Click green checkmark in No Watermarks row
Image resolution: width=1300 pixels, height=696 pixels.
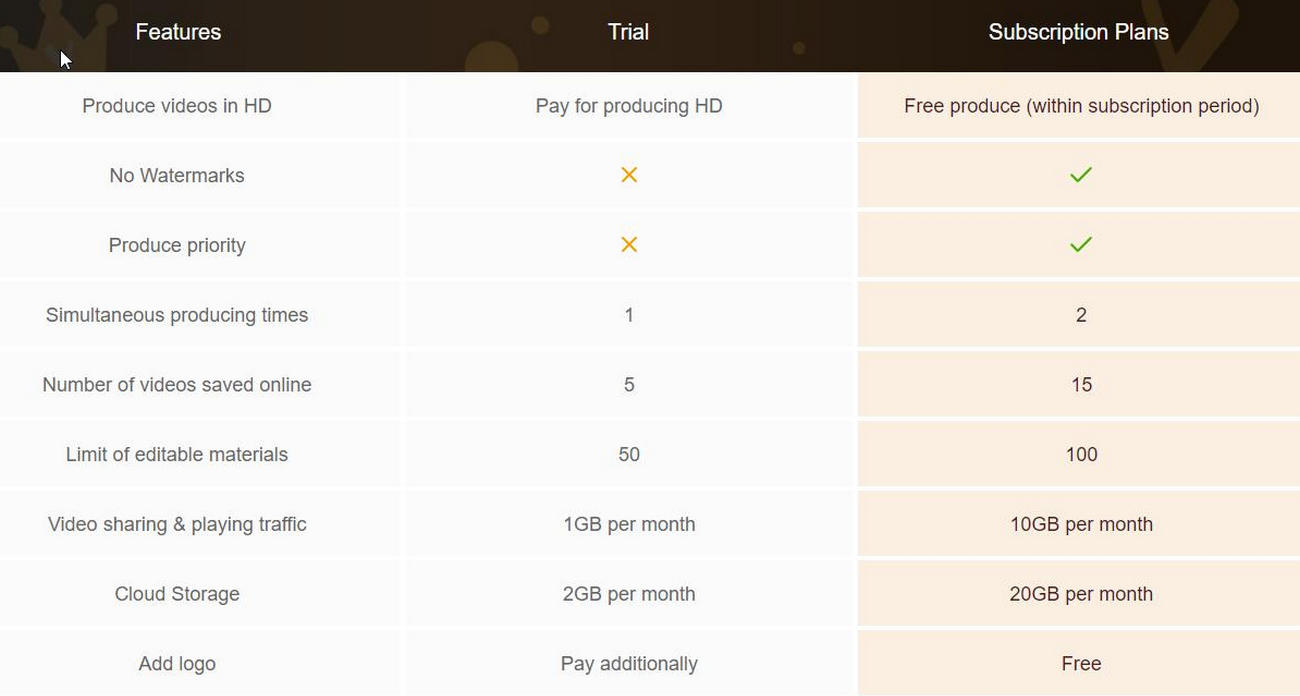[1080, 175]
